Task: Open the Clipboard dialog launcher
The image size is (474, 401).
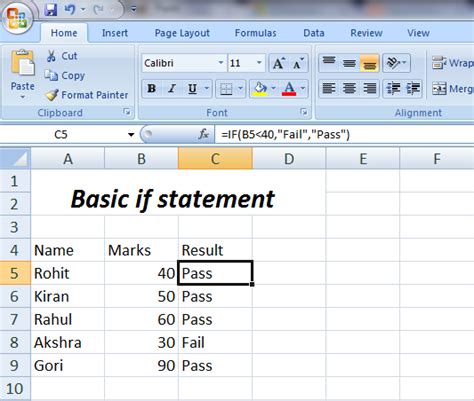Action: coord(127,112)
